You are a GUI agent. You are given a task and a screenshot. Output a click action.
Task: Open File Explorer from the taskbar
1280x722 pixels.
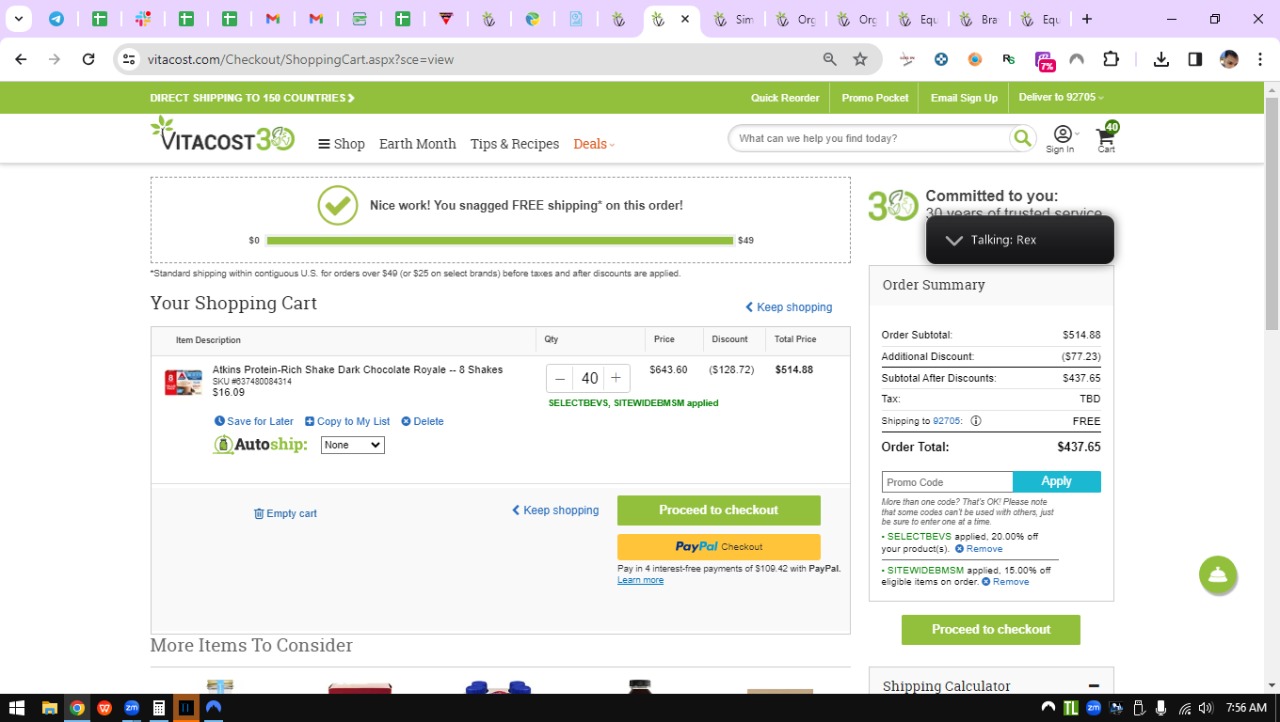(x=49, y=708)
